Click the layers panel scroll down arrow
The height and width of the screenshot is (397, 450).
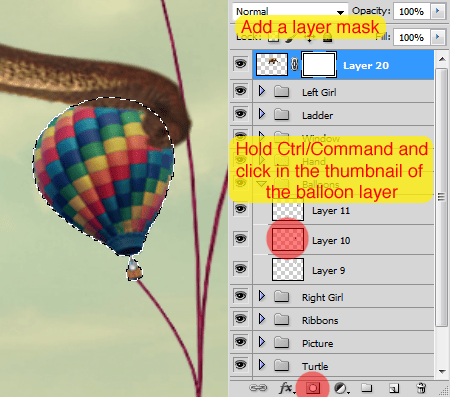442,371
